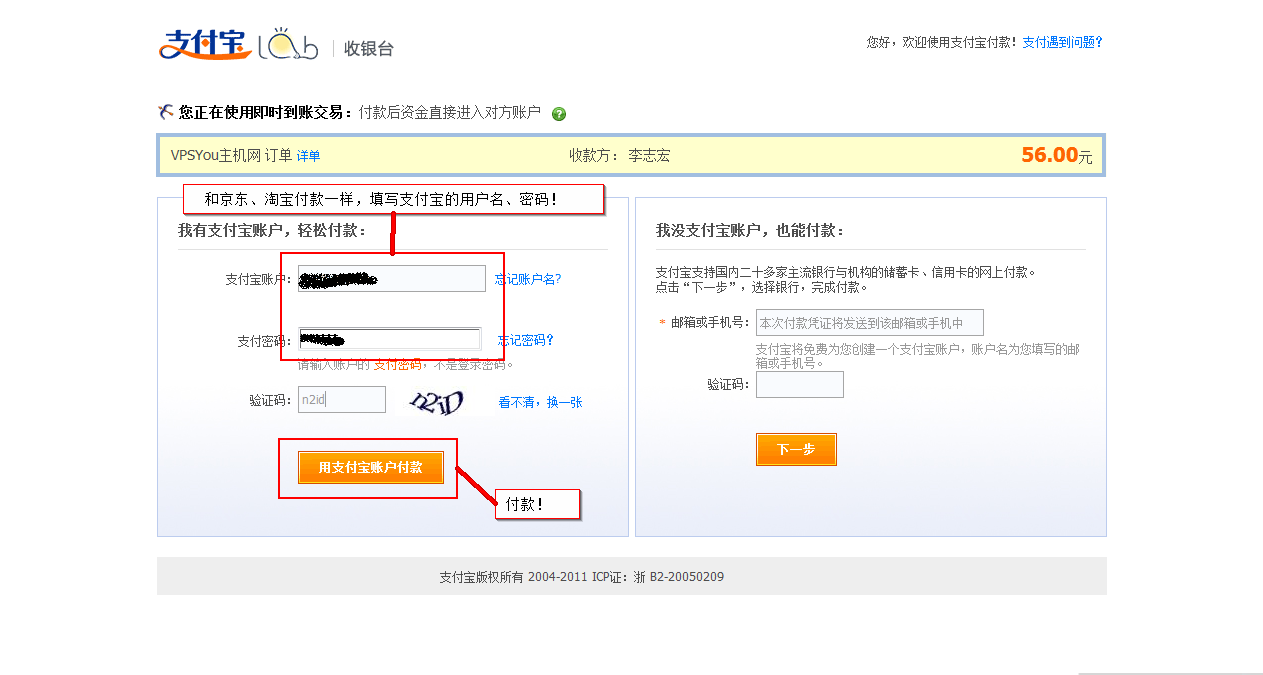Click the green help question mark icon

click(x=559, y=114)
